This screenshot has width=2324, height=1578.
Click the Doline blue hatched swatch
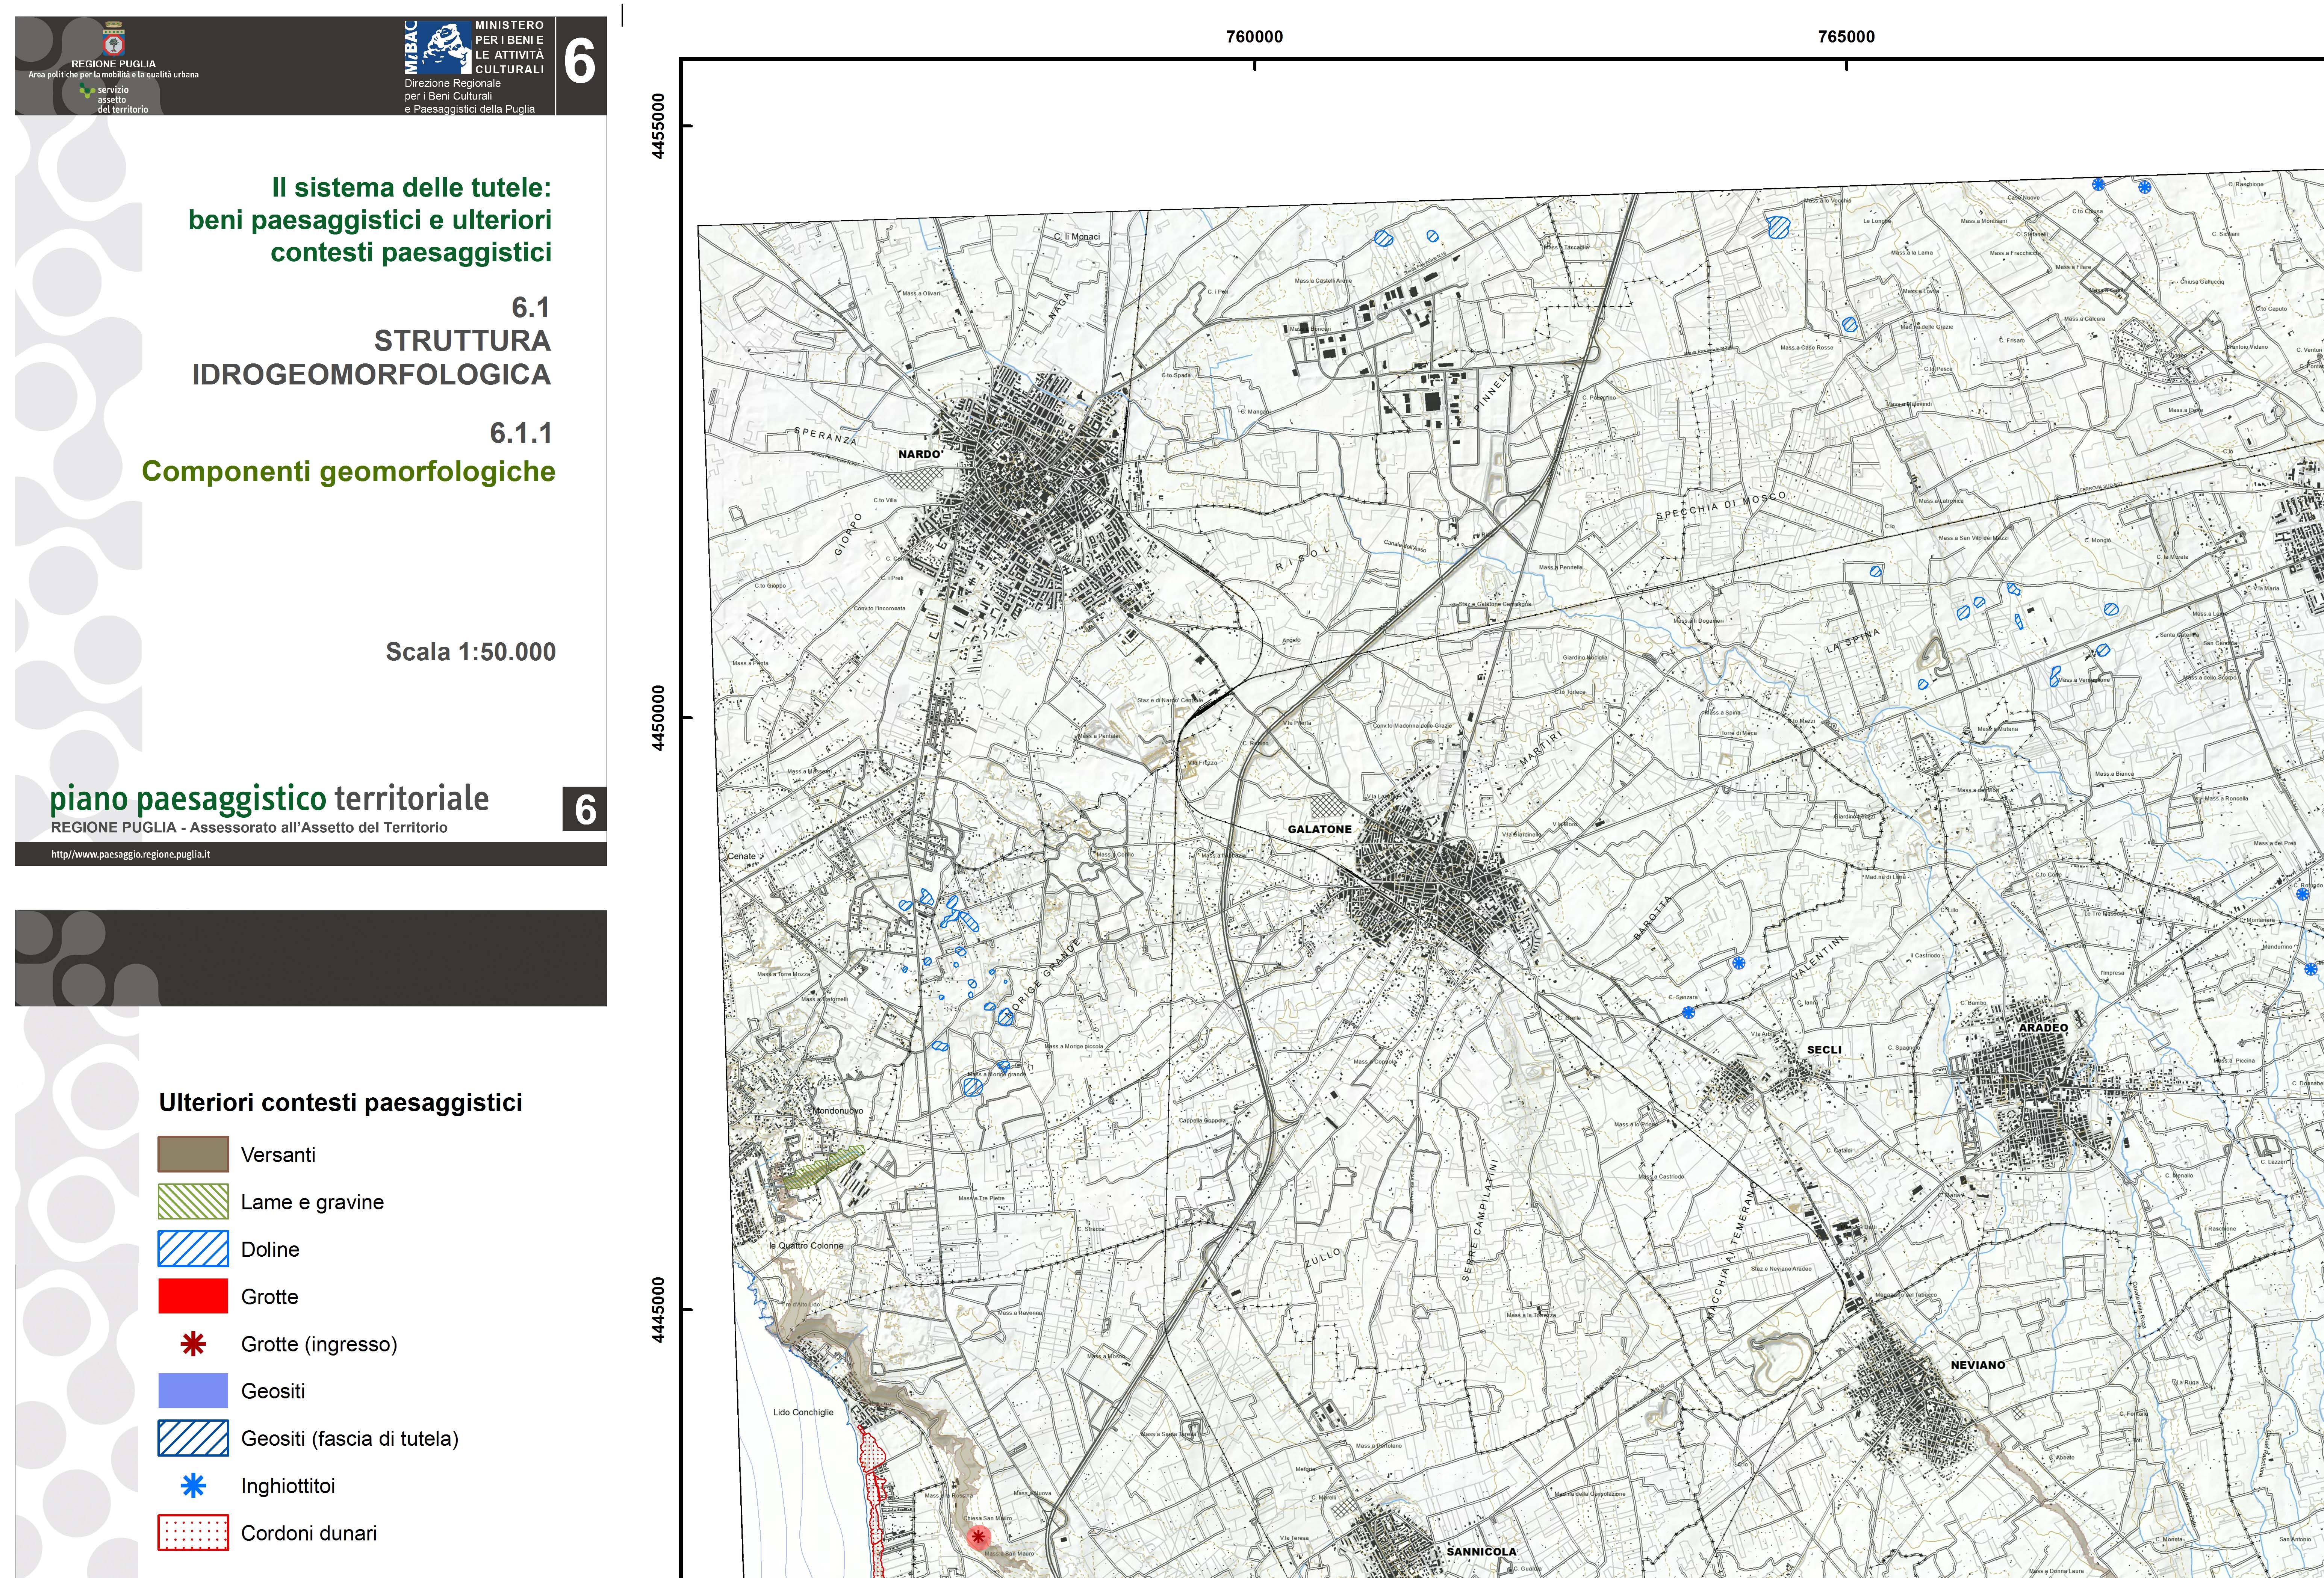coord(193,1249)
